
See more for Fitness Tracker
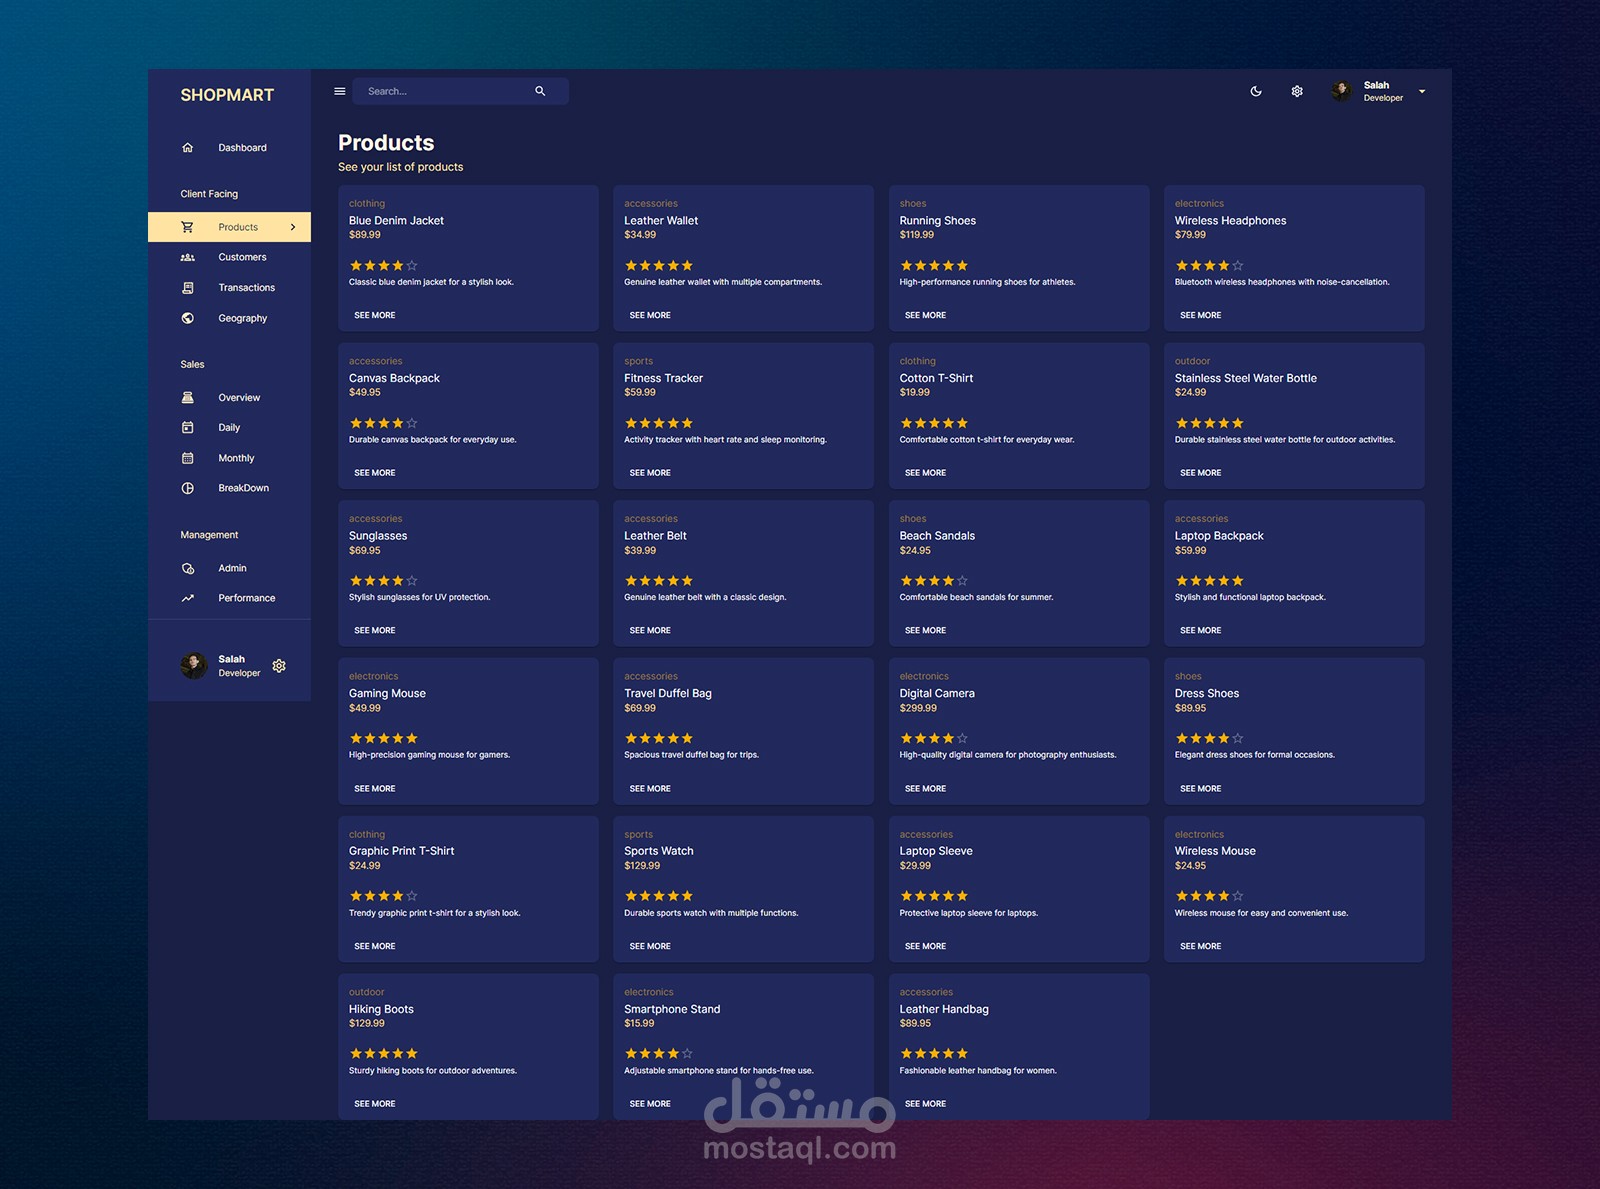coord(650,473)
